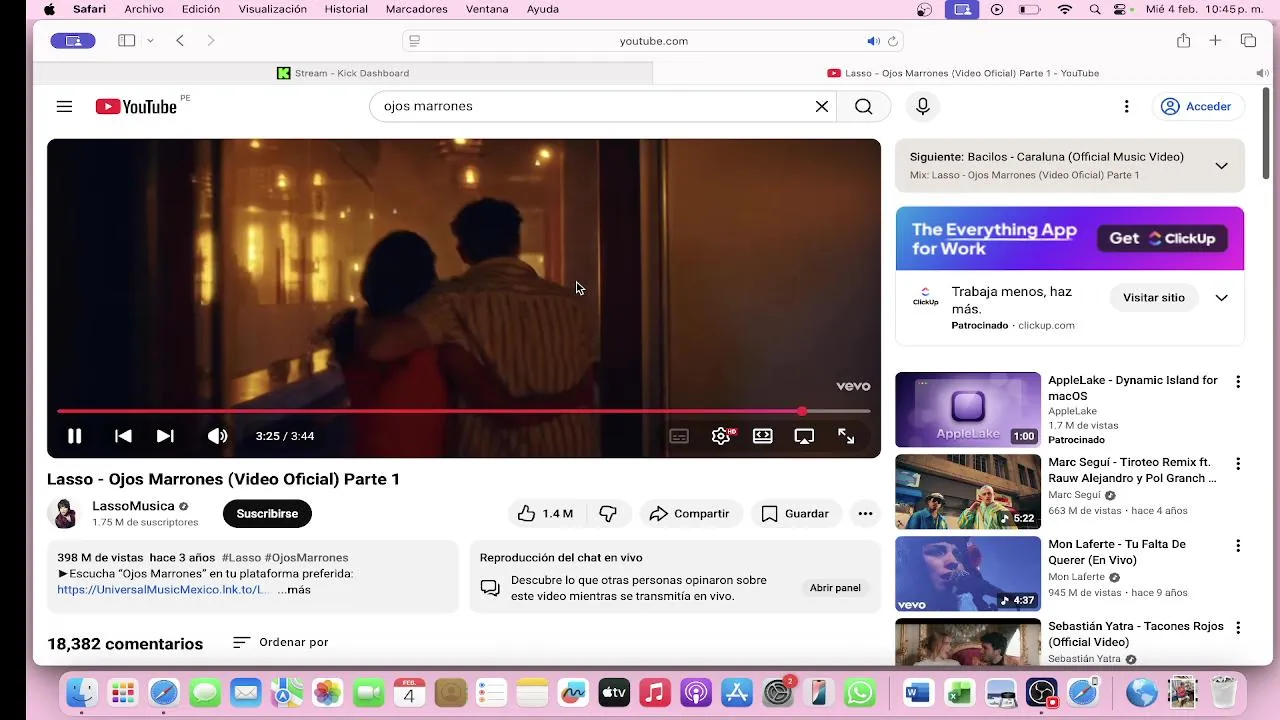This screenshot has height=720, width=1280.
Task: Click the page vertical scrollbar
Action: coord(1267,133)
